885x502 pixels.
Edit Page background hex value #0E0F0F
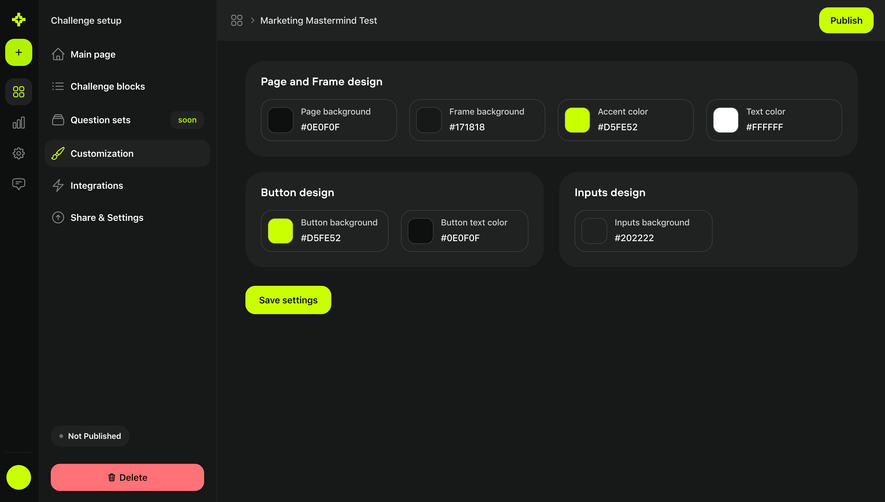point(320,127)
